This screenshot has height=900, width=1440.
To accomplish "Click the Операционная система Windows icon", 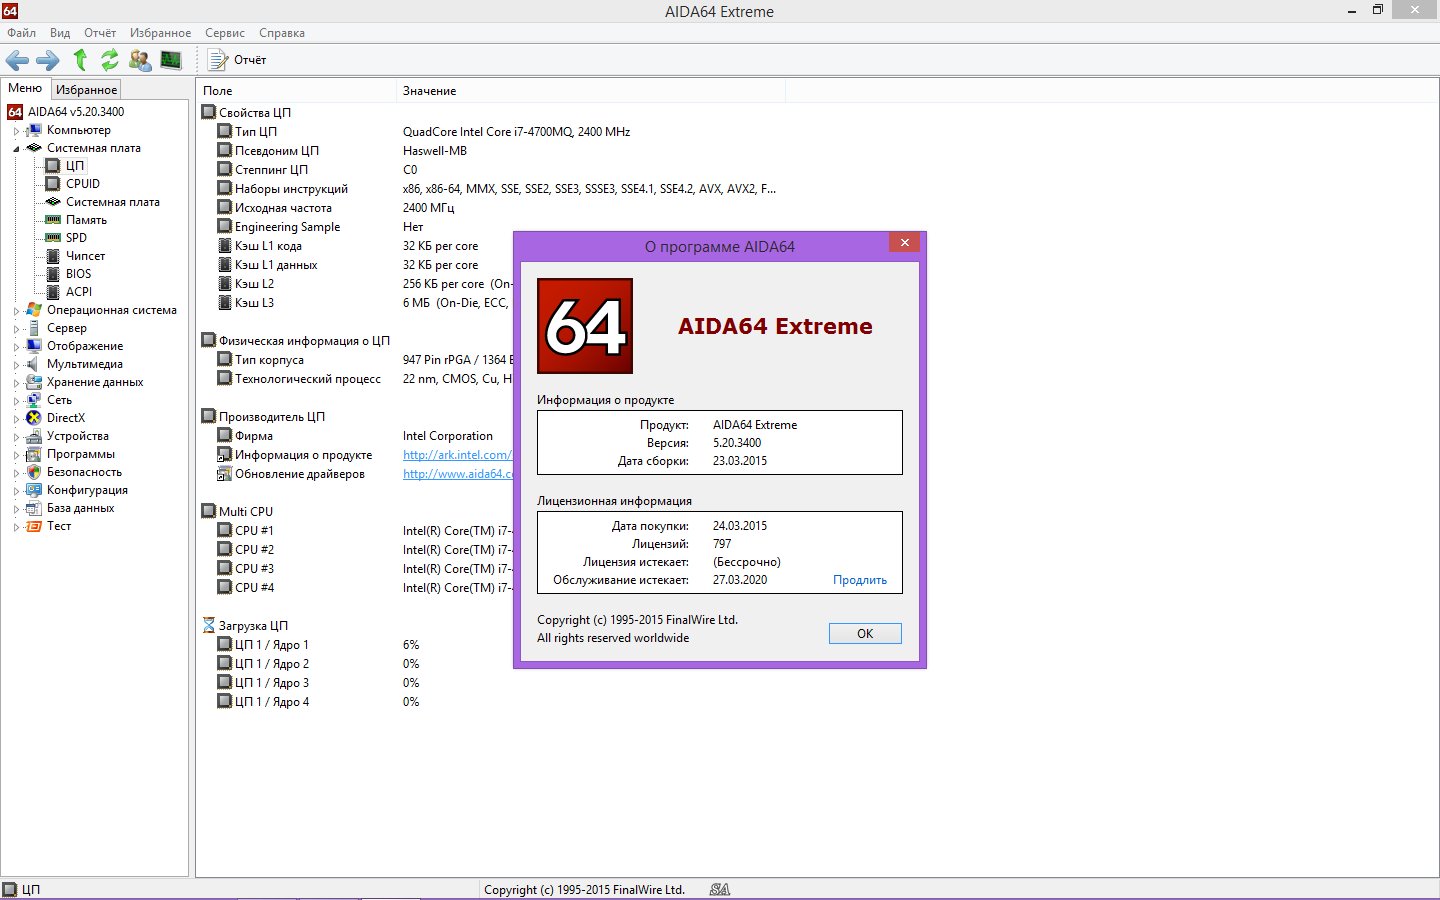I will [34, 310].
